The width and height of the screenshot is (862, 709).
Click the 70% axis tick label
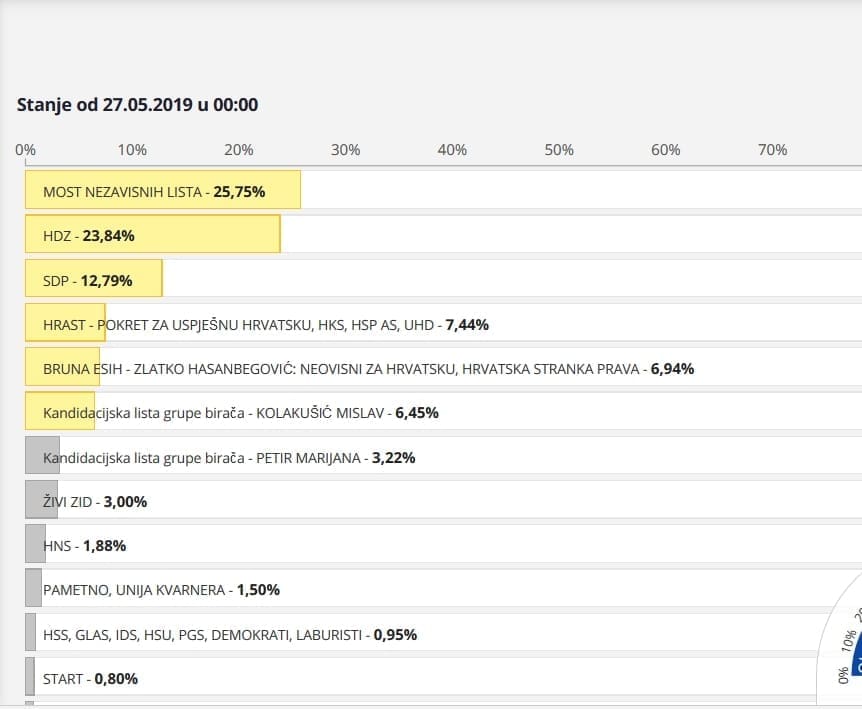point(772,150)
